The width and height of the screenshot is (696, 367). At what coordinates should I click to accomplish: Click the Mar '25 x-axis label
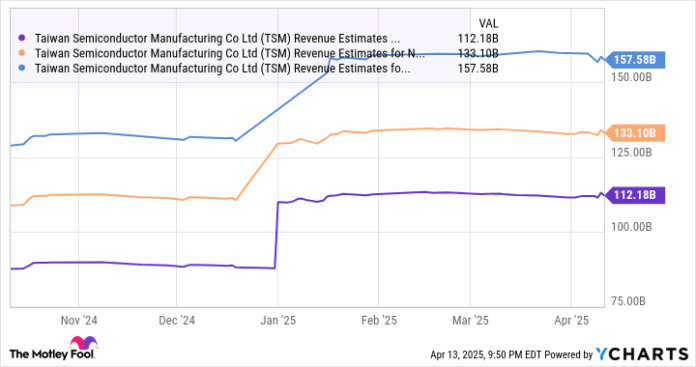coord(470,320)
